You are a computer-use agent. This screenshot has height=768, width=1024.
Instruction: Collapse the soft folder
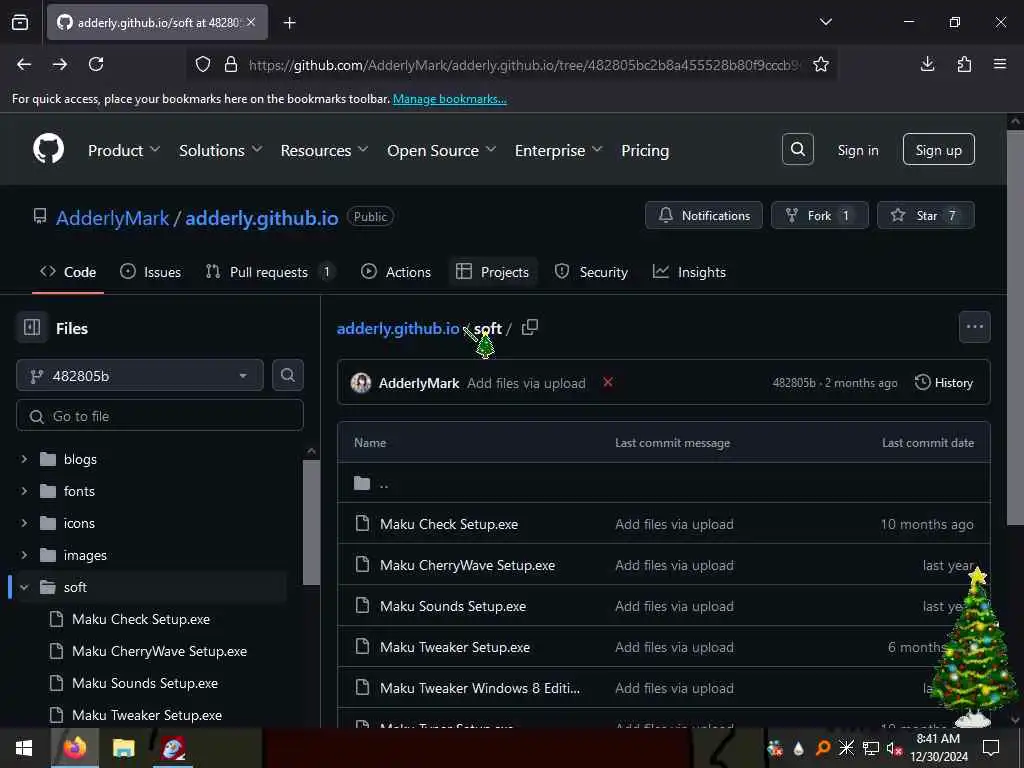pyautogui.click(x=24, y=587)
